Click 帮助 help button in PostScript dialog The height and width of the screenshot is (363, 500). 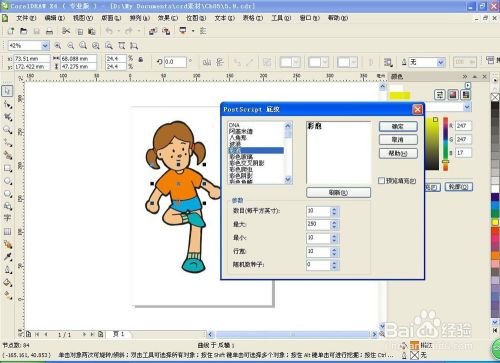(398, 153)
